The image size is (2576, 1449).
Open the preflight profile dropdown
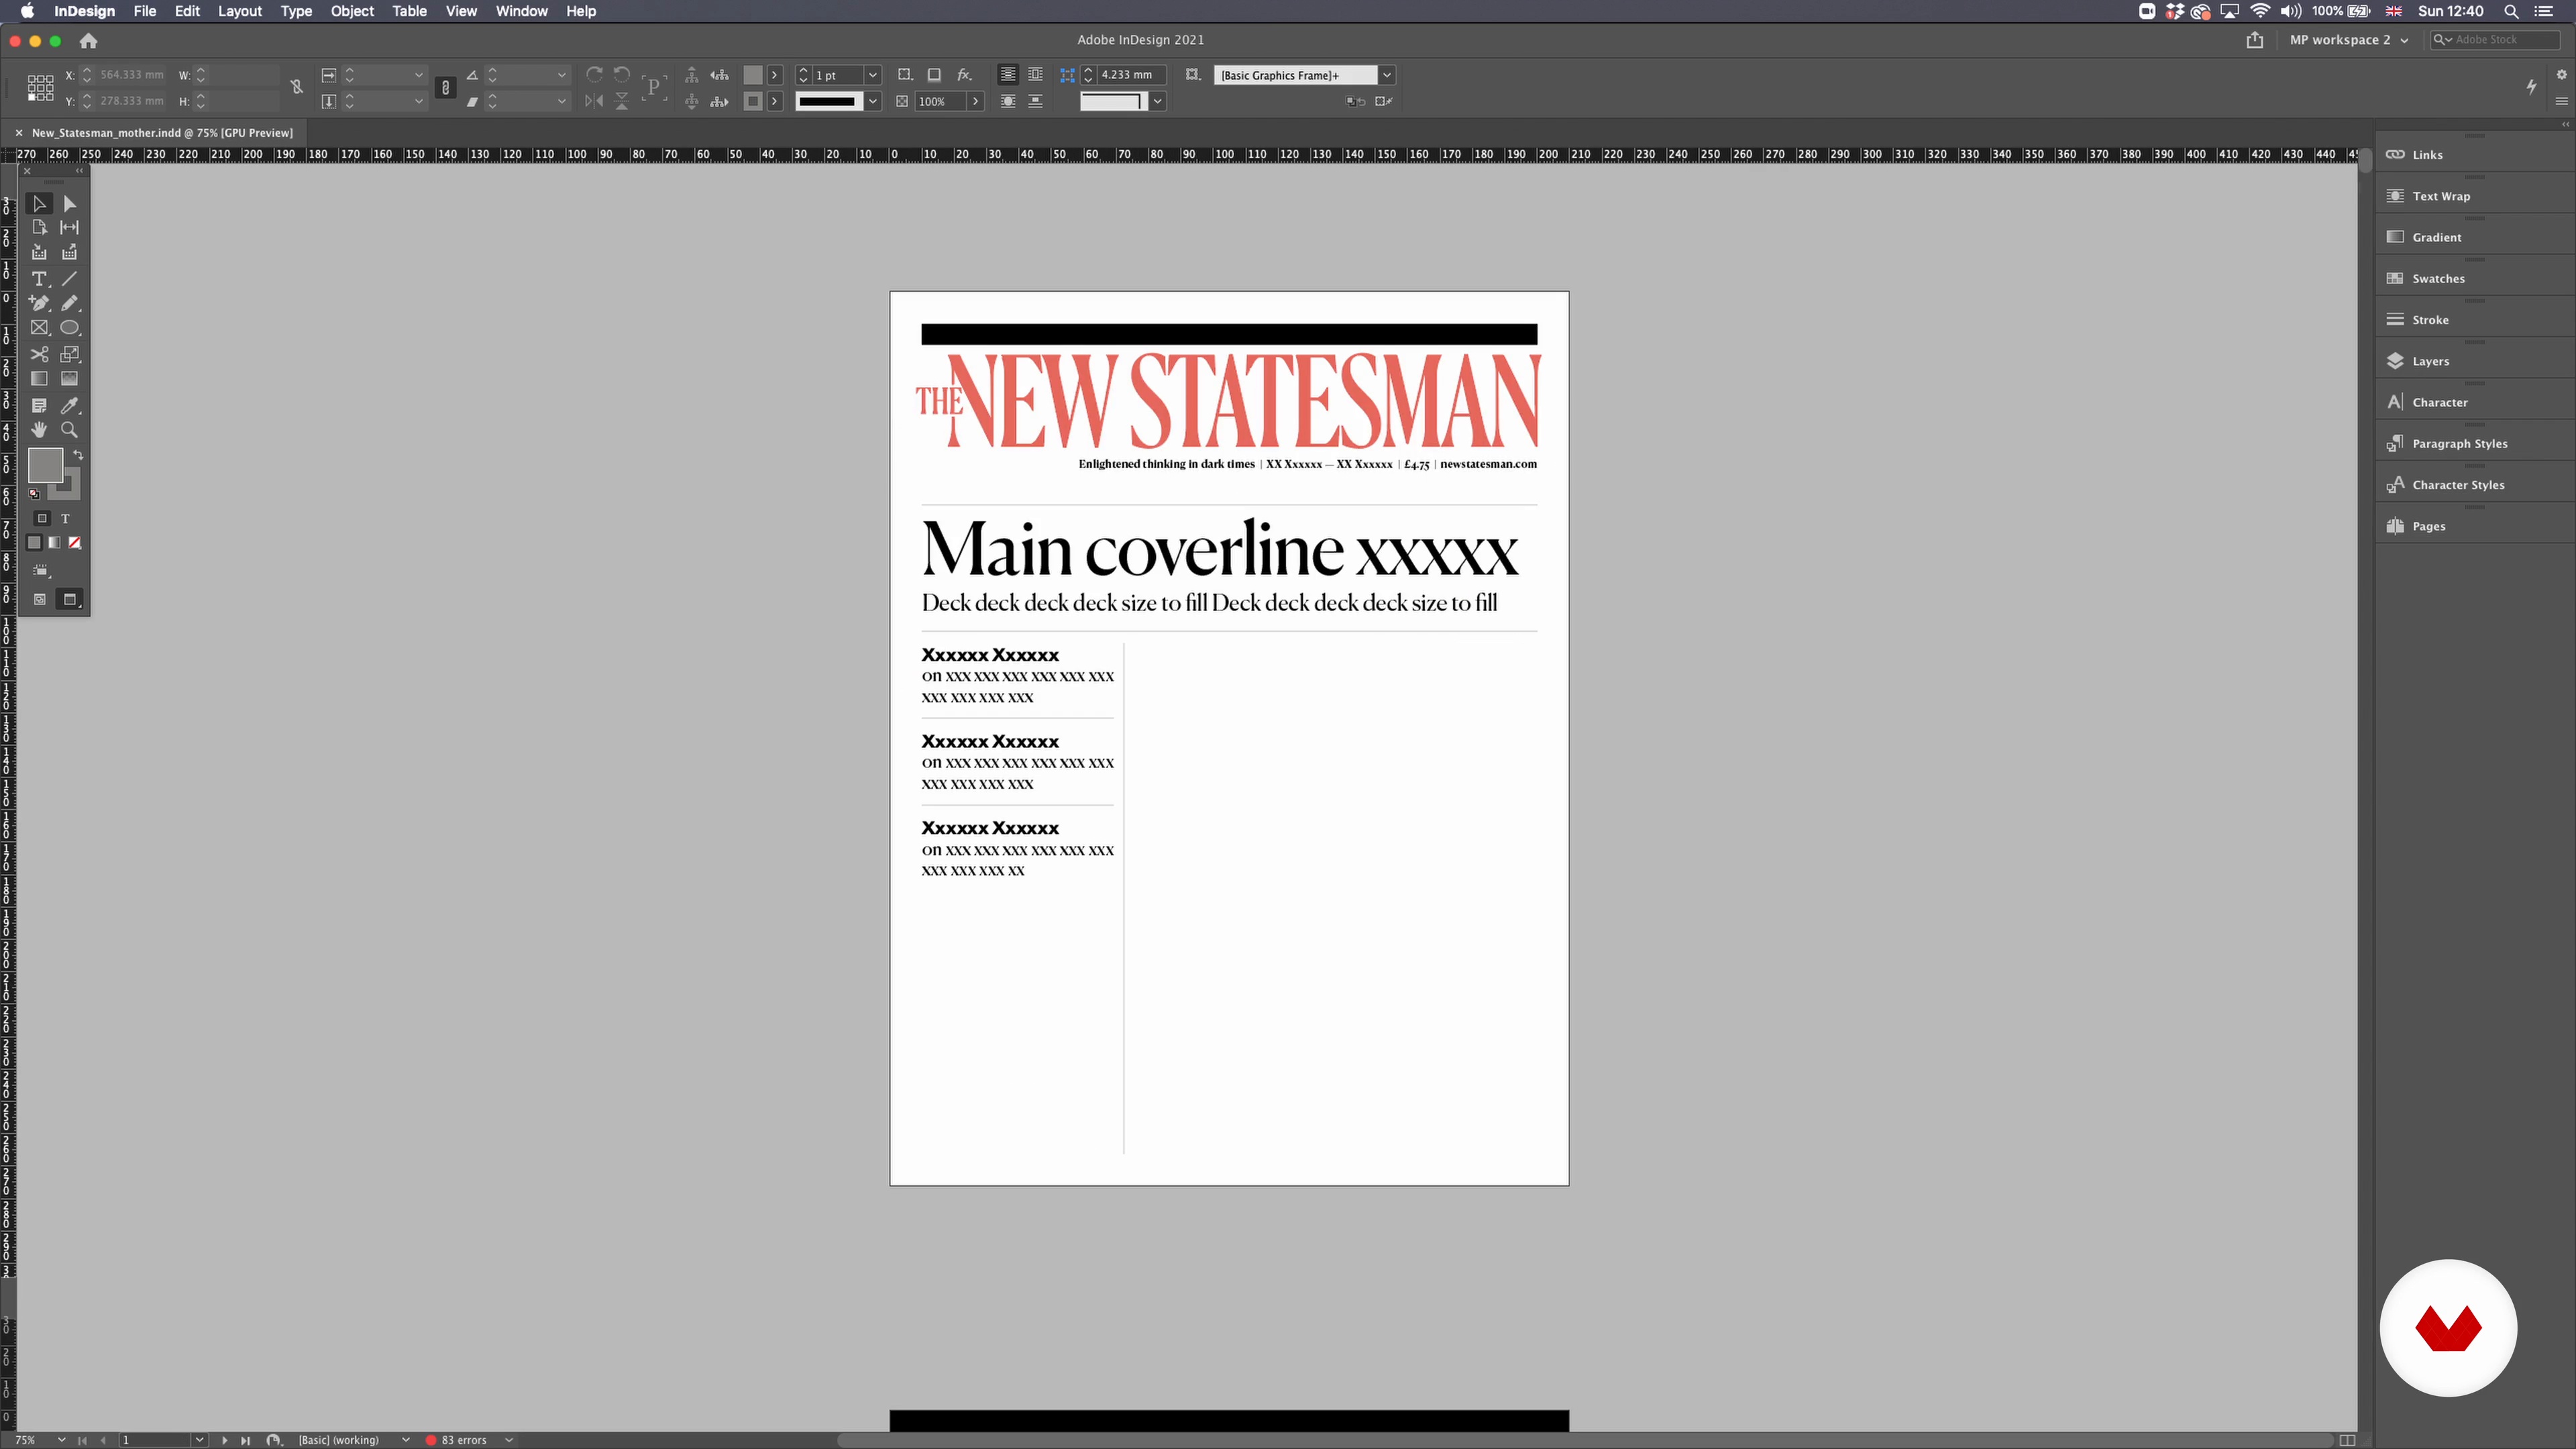point(405,1440)
